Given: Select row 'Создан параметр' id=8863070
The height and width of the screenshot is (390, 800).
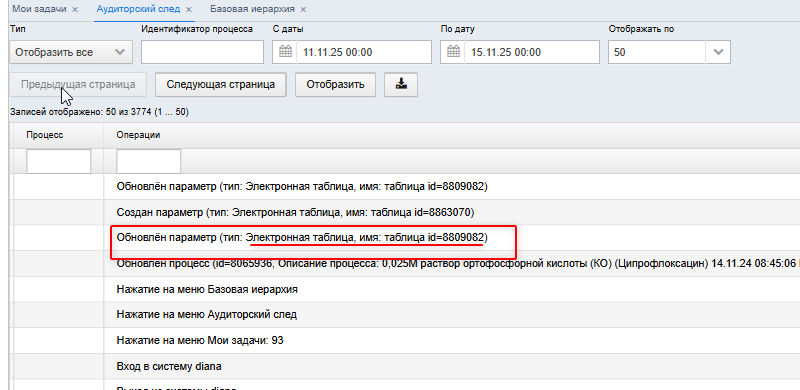Looking at the screenshot, I should 406,212.
